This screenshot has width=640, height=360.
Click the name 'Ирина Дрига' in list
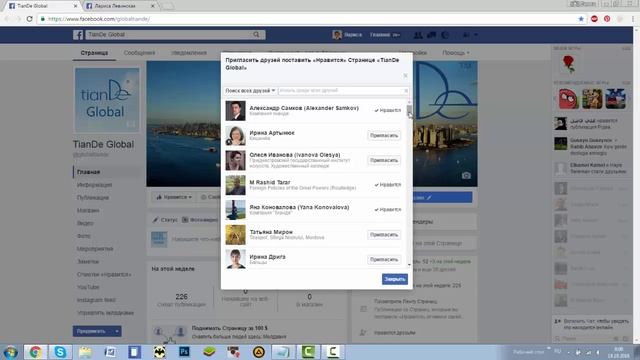(x=267, y=257)
